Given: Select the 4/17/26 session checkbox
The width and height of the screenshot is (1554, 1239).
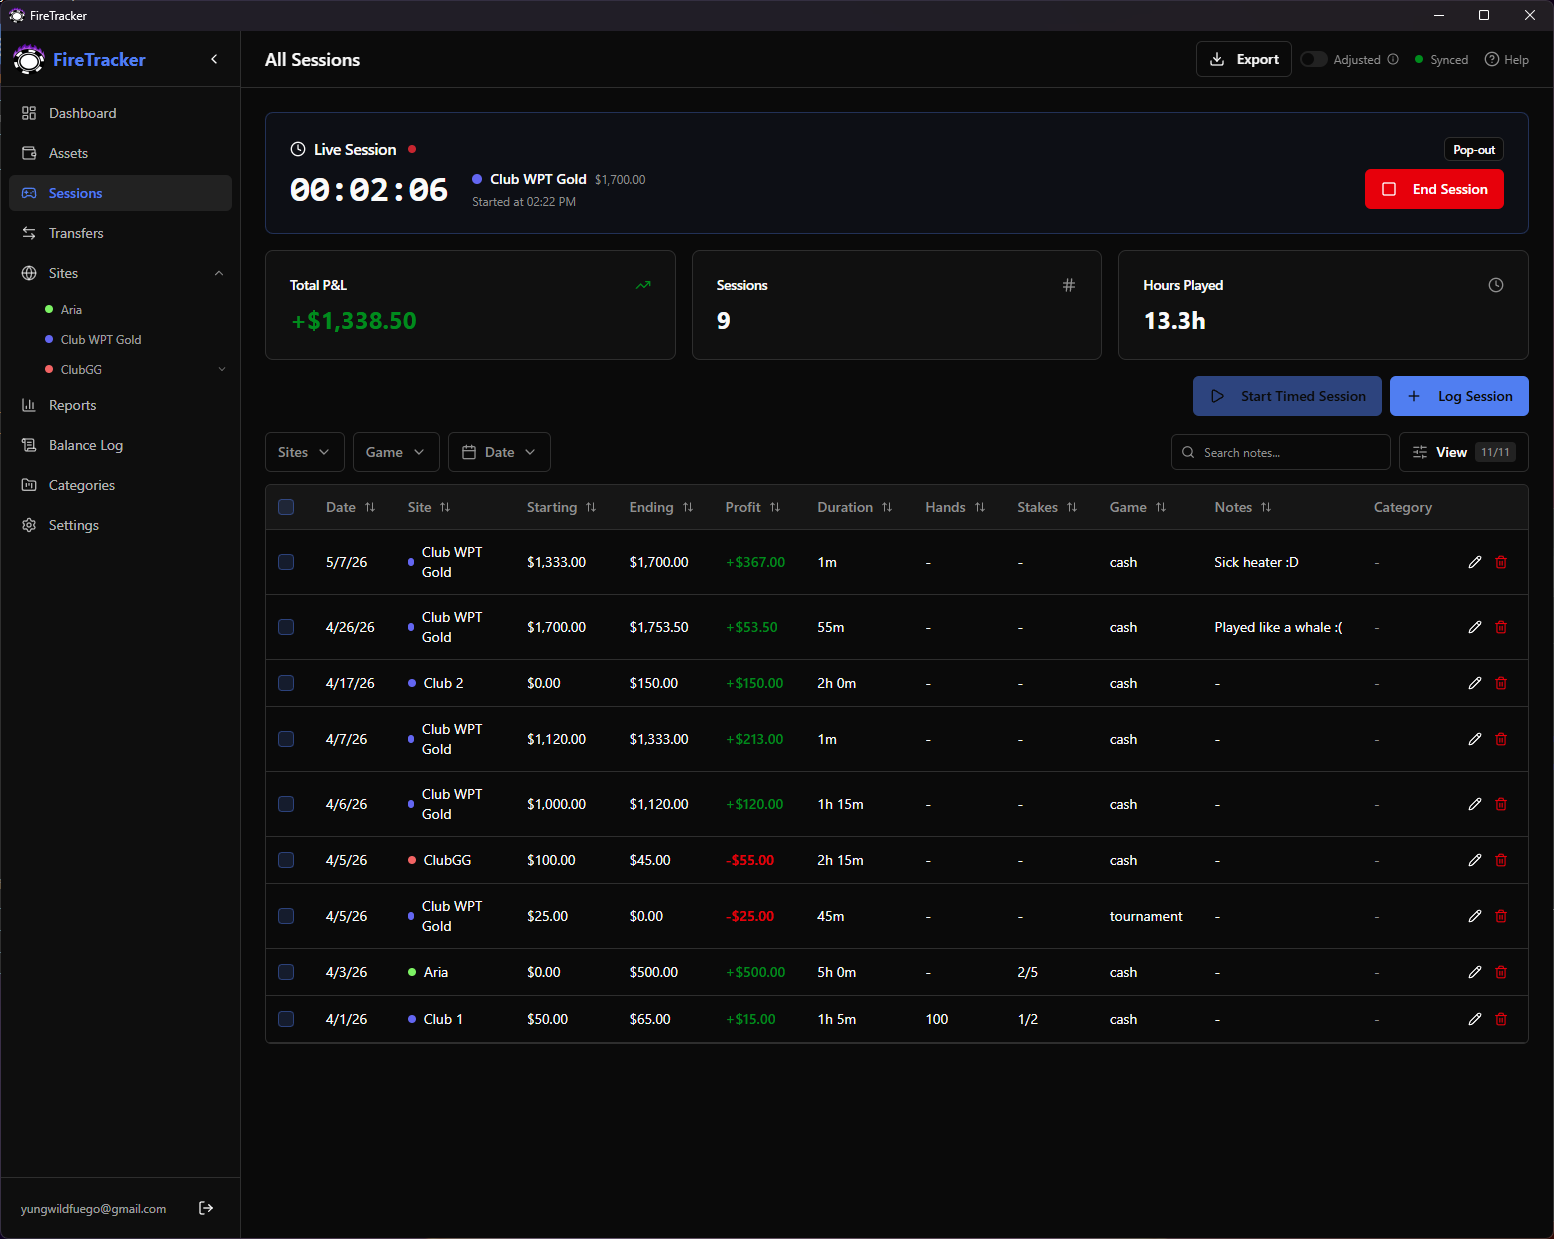Looking at the screenshot, I should click(x=286, y=683).
